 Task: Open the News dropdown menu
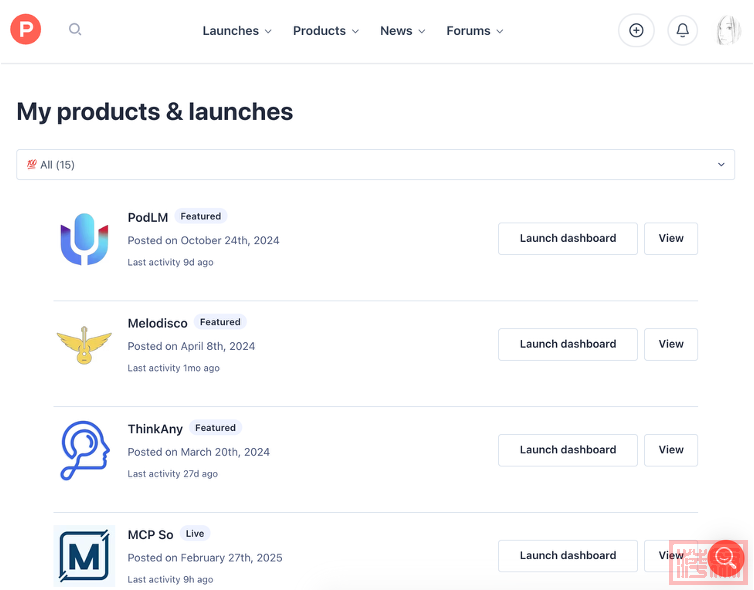(x=402, y=31)
